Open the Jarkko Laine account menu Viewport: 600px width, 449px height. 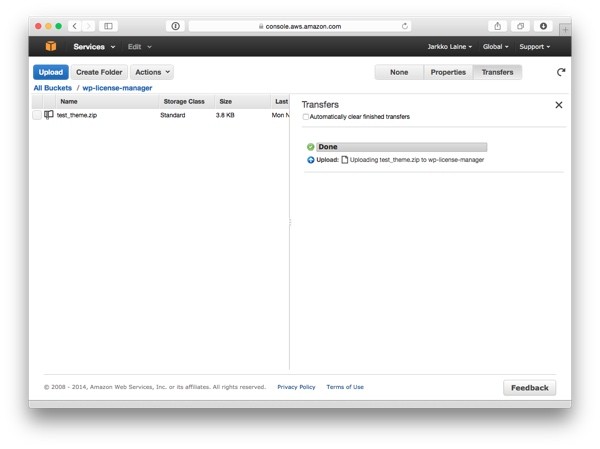pos(450,47)
